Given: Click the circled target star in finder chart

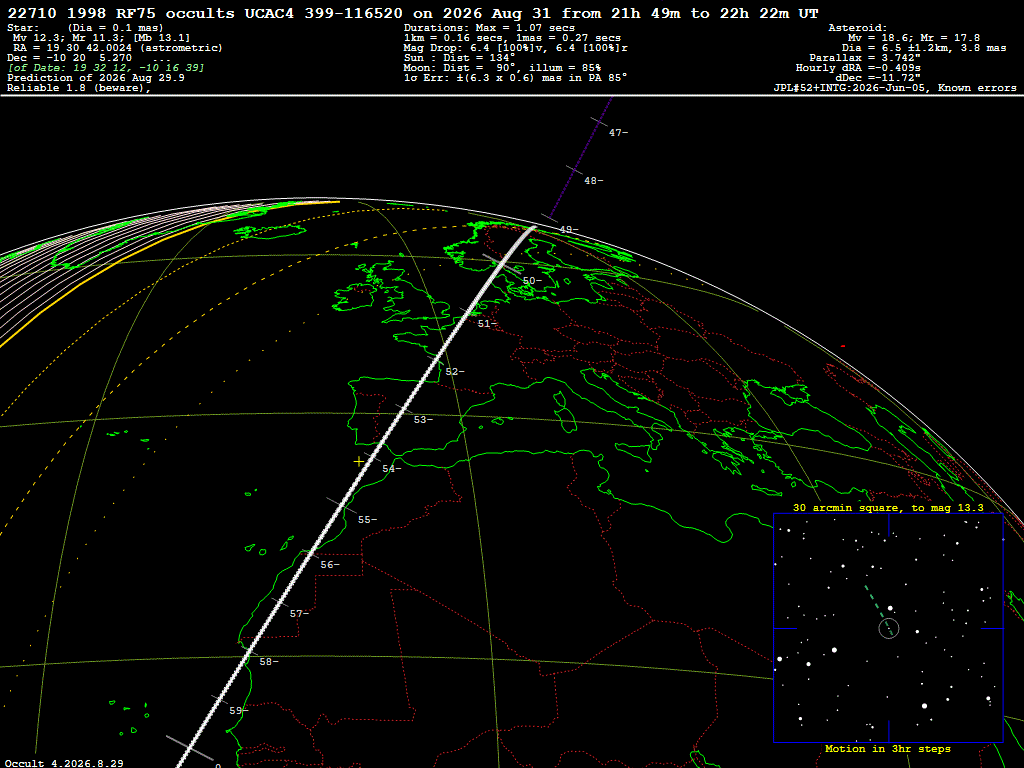Looking at the screenshot, I should coord(889,628).
